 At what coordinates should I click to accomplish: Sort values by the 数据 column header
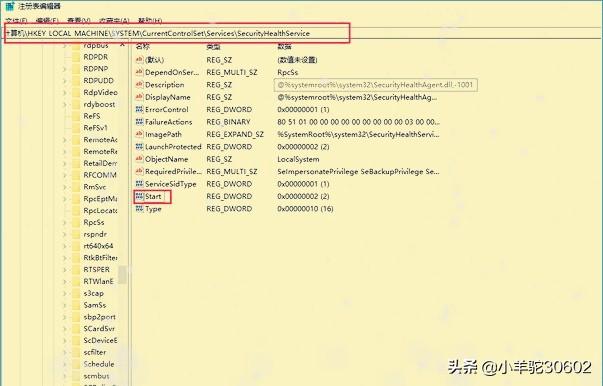pyautogui.click(x=284, y=47)
